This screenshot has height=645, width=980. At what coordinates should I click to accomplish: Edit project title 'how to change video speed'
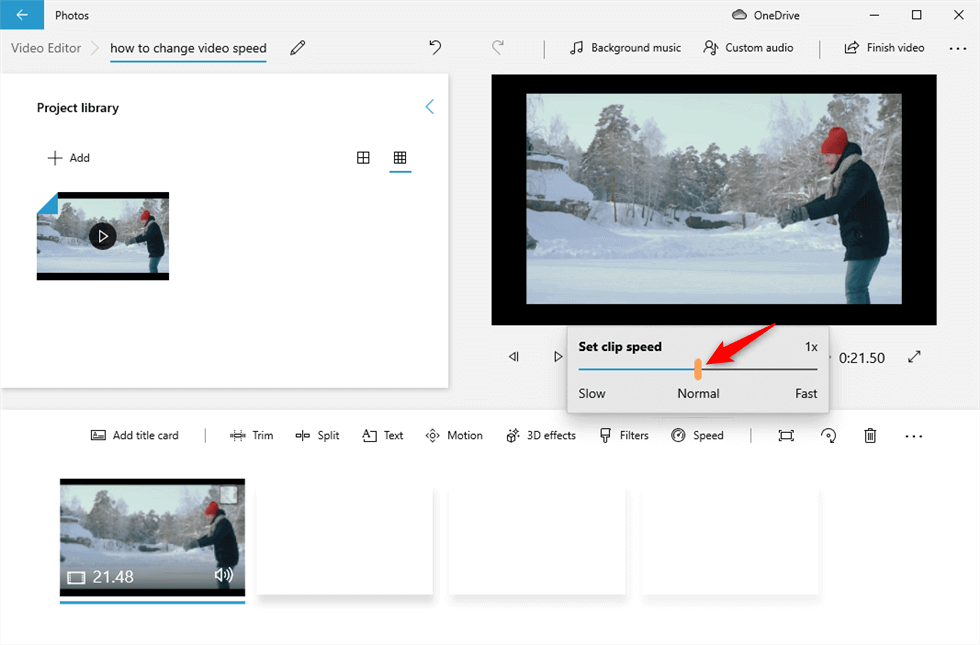(x=188, y=48)
